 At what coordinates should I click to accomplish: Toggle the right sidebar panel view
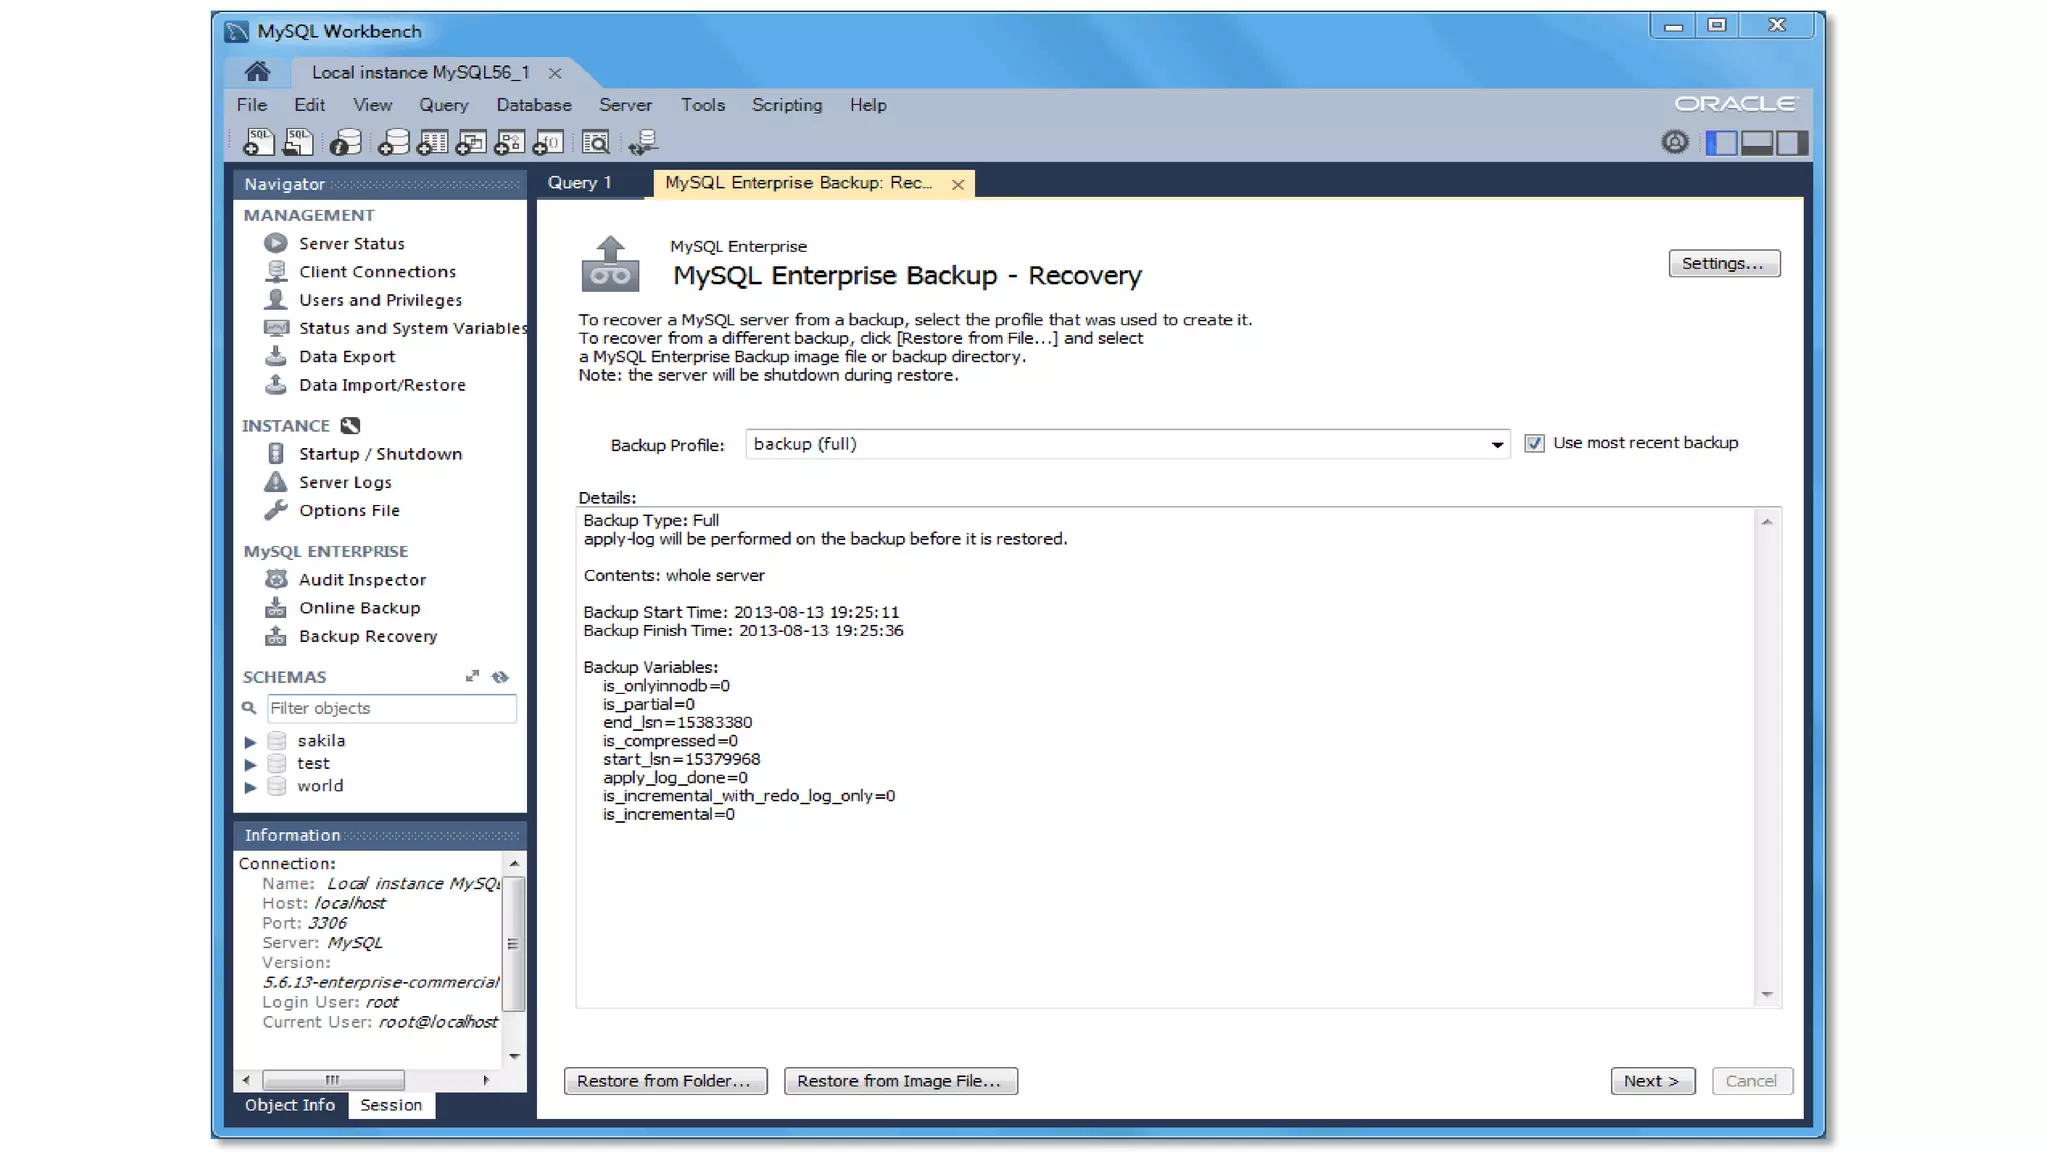click(x=1792, y=143)
